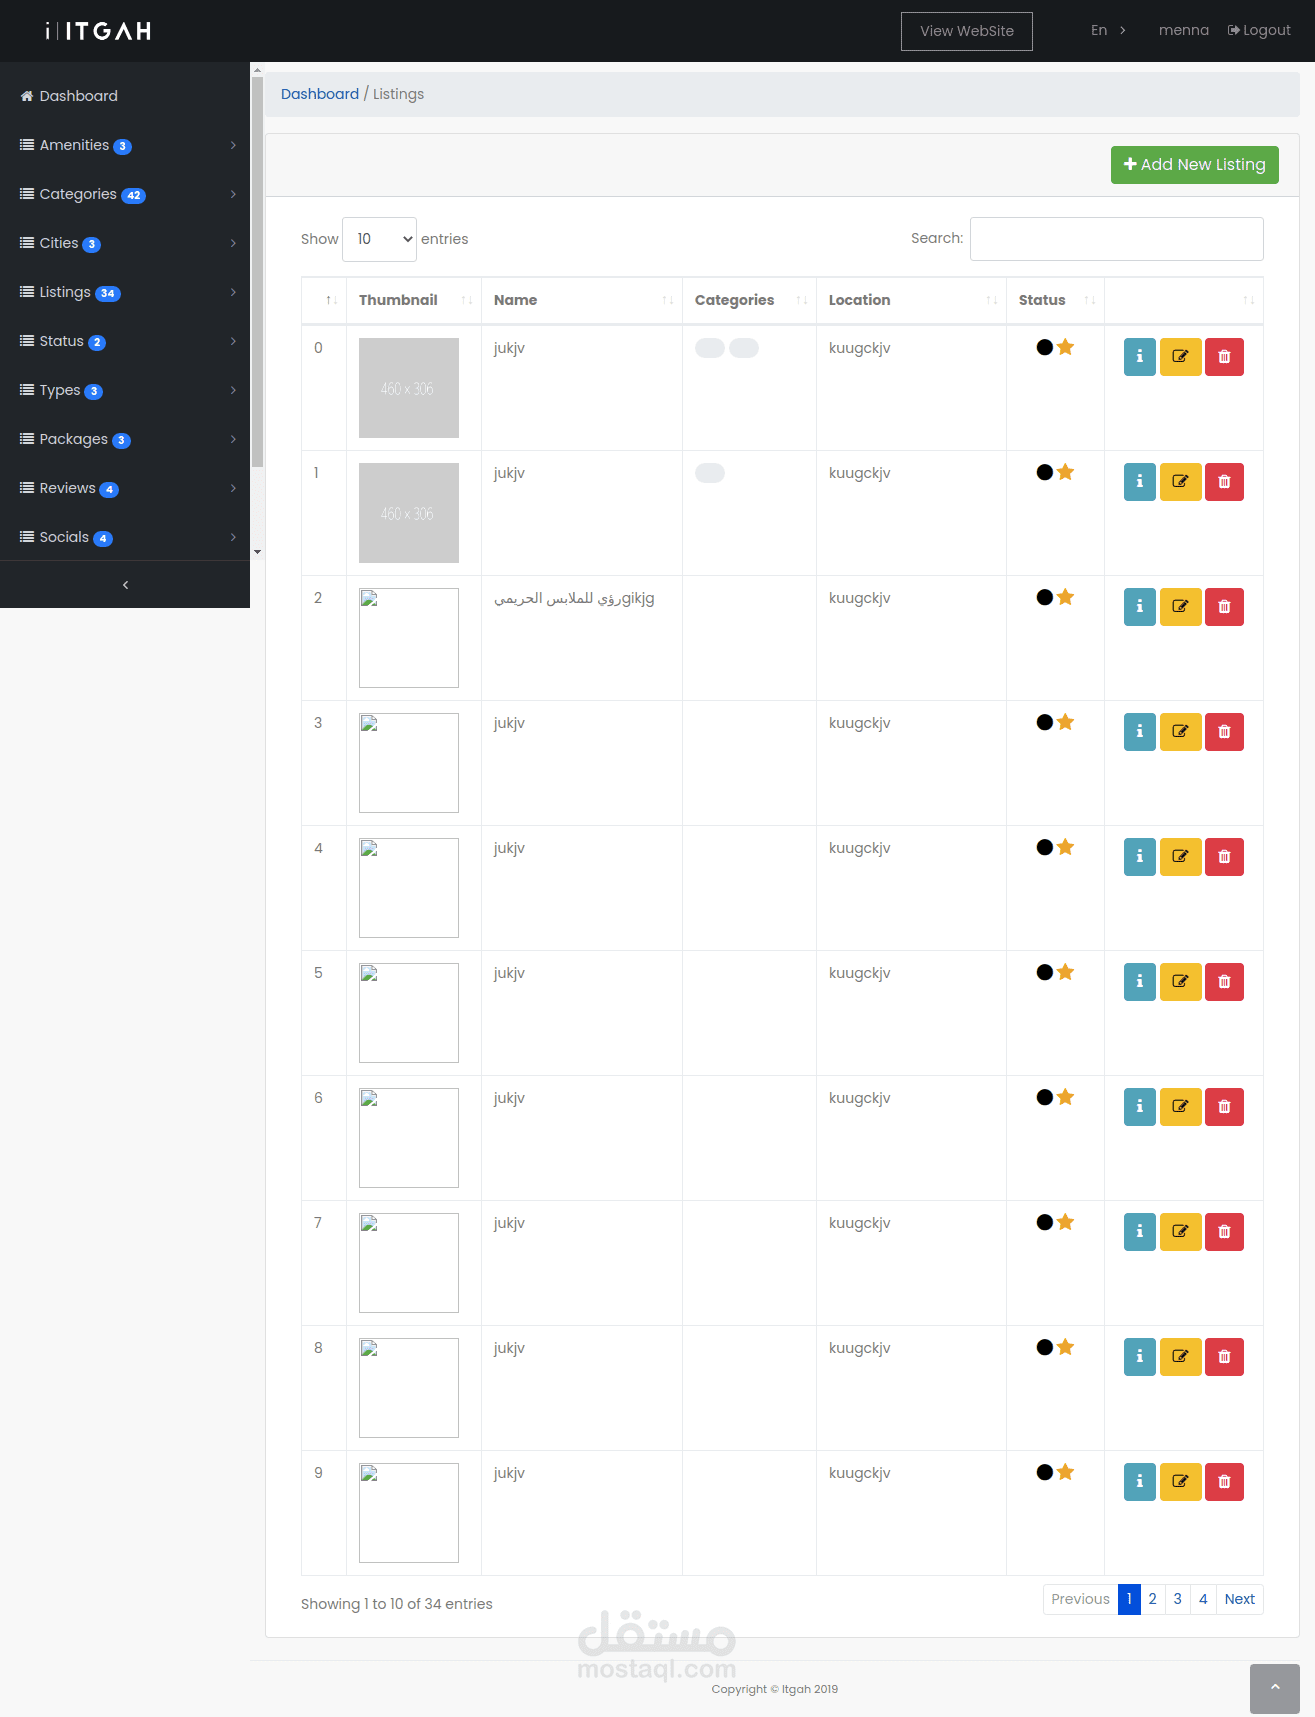The width and height of the screenshot is (1315, 1717).
Task: Expand the Reviews sidebar menu
Action: point(125,488)
